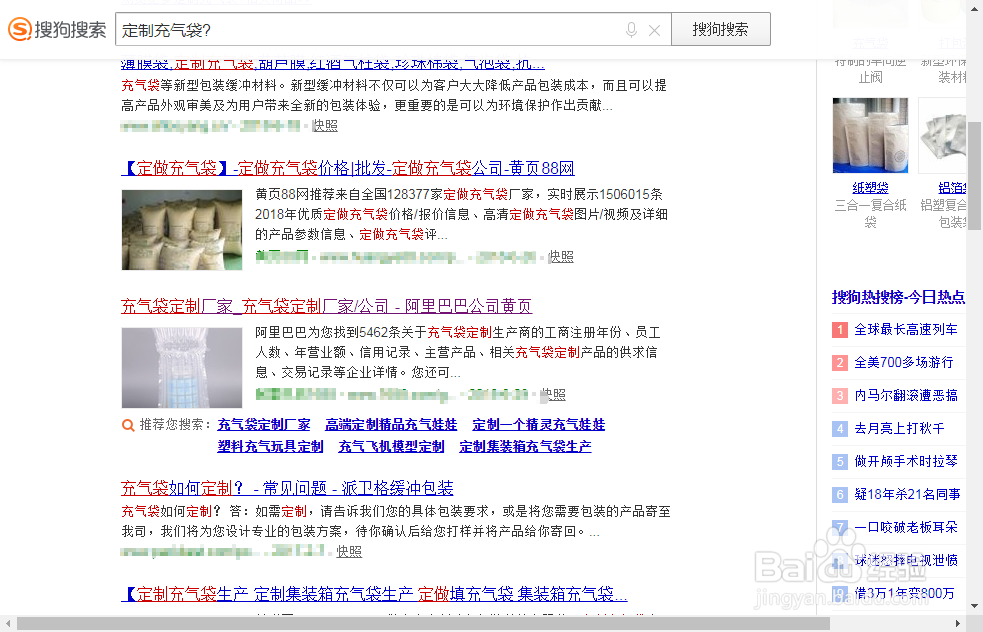The height and width of the screenshot is (632, 983).
Task: Open hot search 全球最长高速列车
Action: coord(906,329)
